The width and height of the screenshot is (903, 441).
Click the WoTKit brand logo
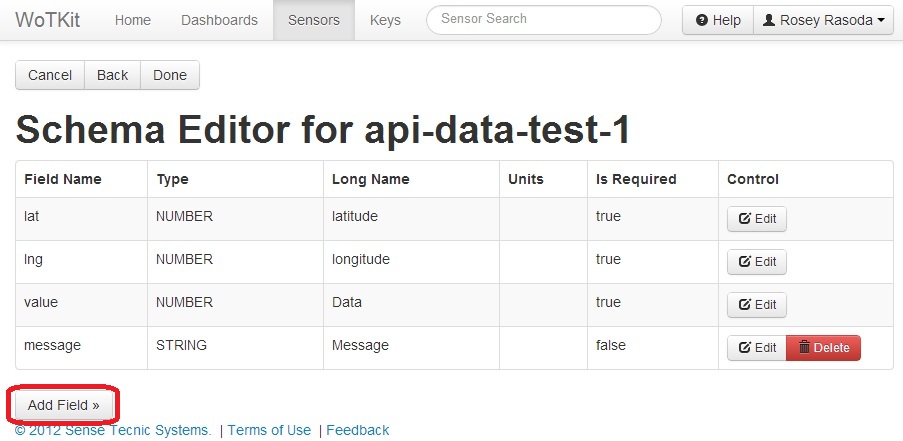pos(47,20)
